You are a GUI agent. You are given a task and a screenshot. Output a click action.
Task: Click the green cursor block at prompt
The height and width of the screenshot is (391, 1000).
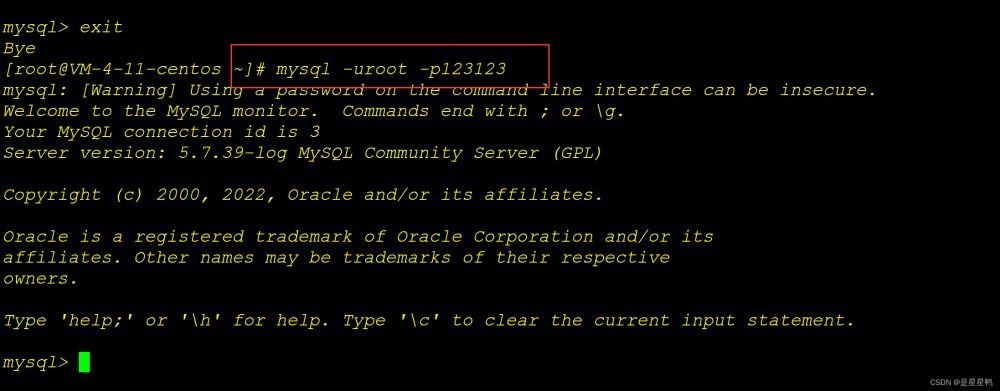[84, 362]
